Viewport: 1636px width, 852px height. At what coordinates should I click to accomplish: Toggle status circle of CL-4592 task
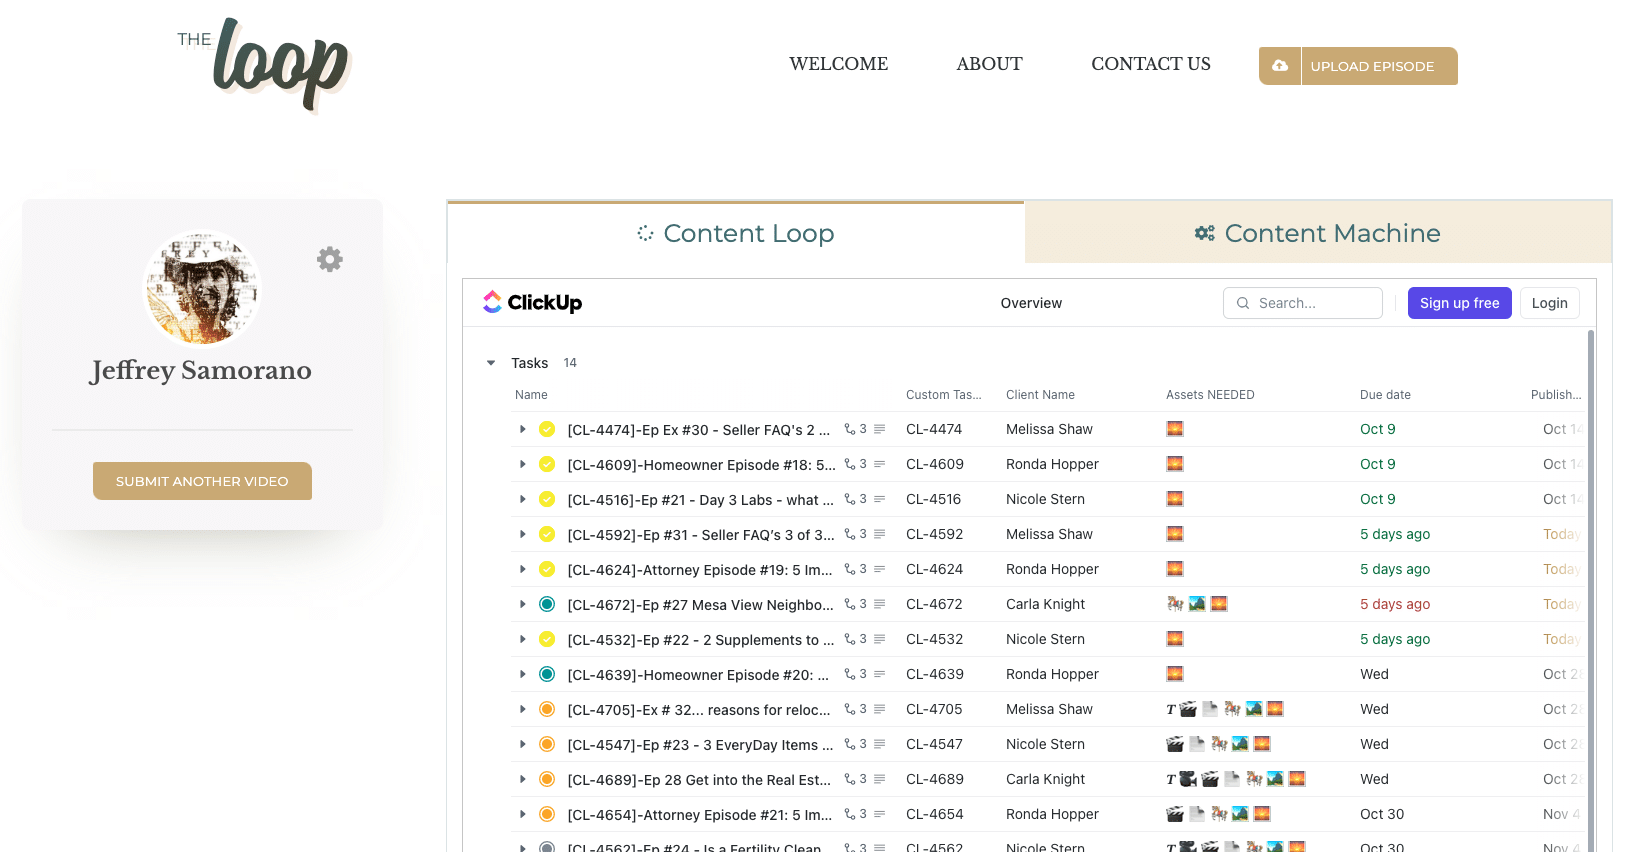(x=547, y=534)
